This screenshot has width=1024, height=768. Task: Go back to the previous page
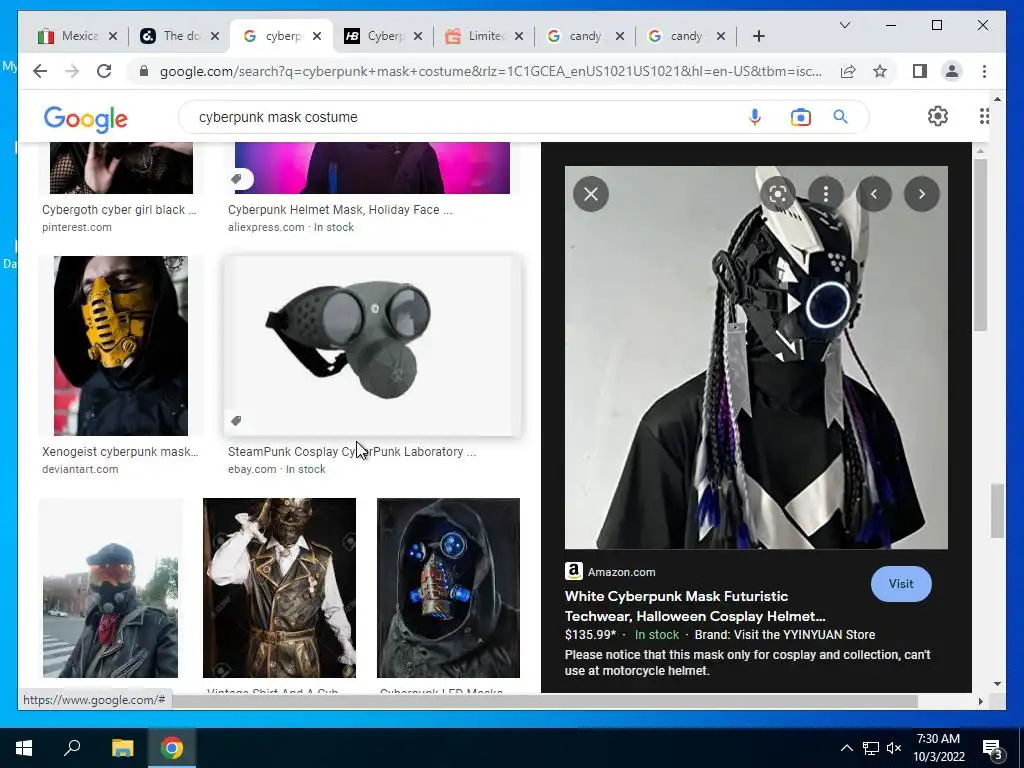pos(40,71)
